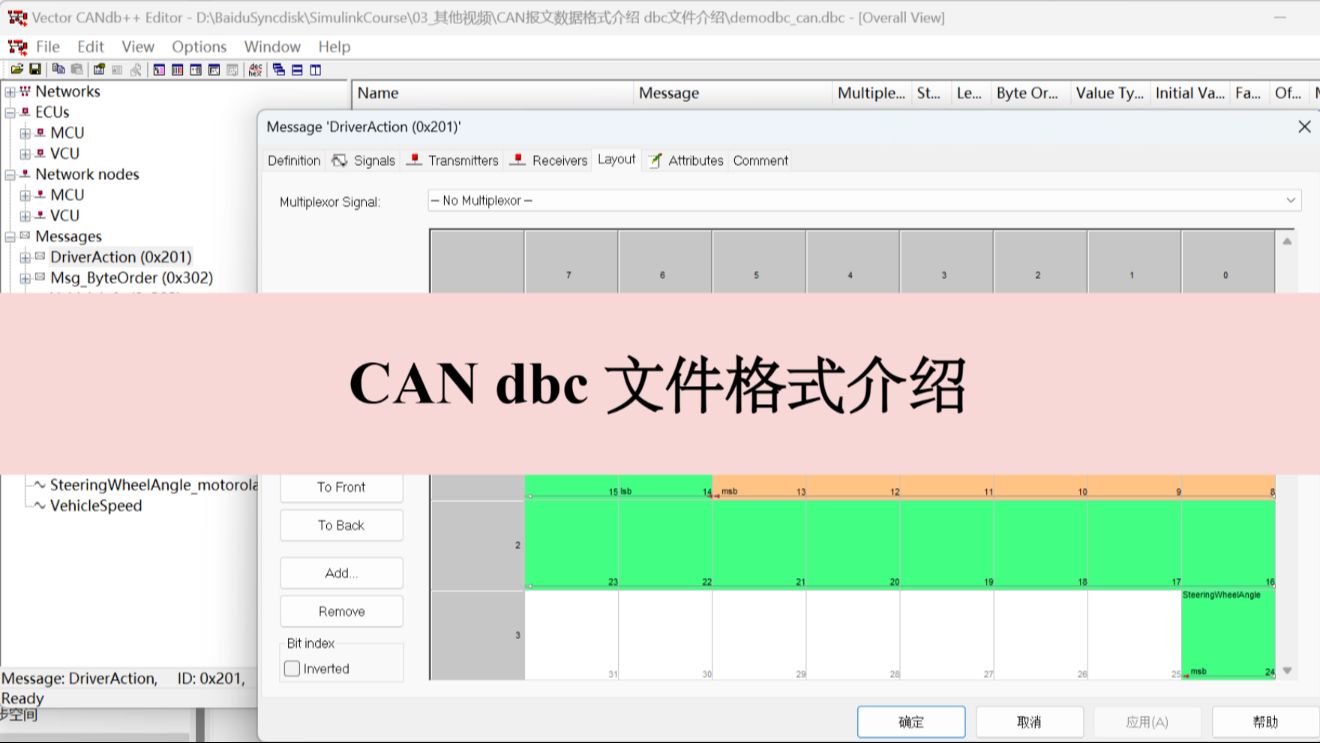The width and height of the screenshot is (1320, 743).
Task: Click the Remove button
Action: point(341,611)
